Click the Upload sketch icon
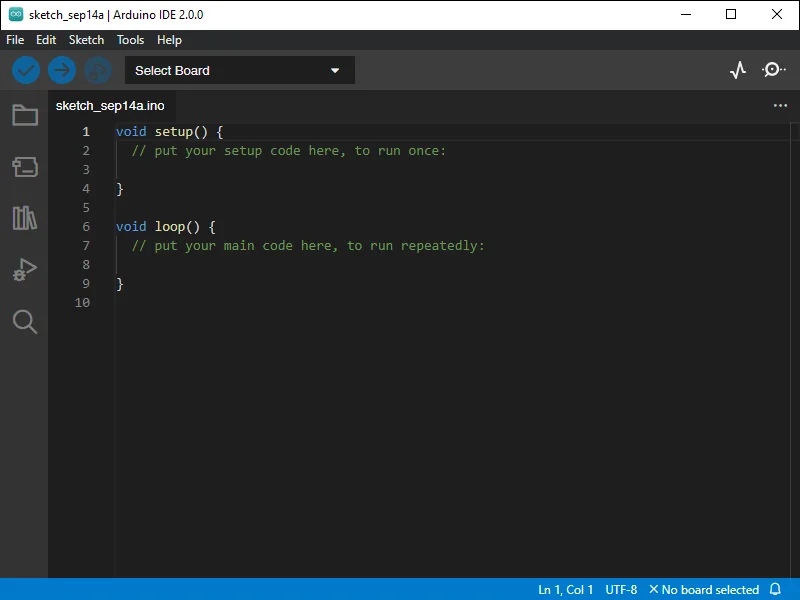Viewport: 800px width, 600px height. pyautogui.click(x=61, y=70)
